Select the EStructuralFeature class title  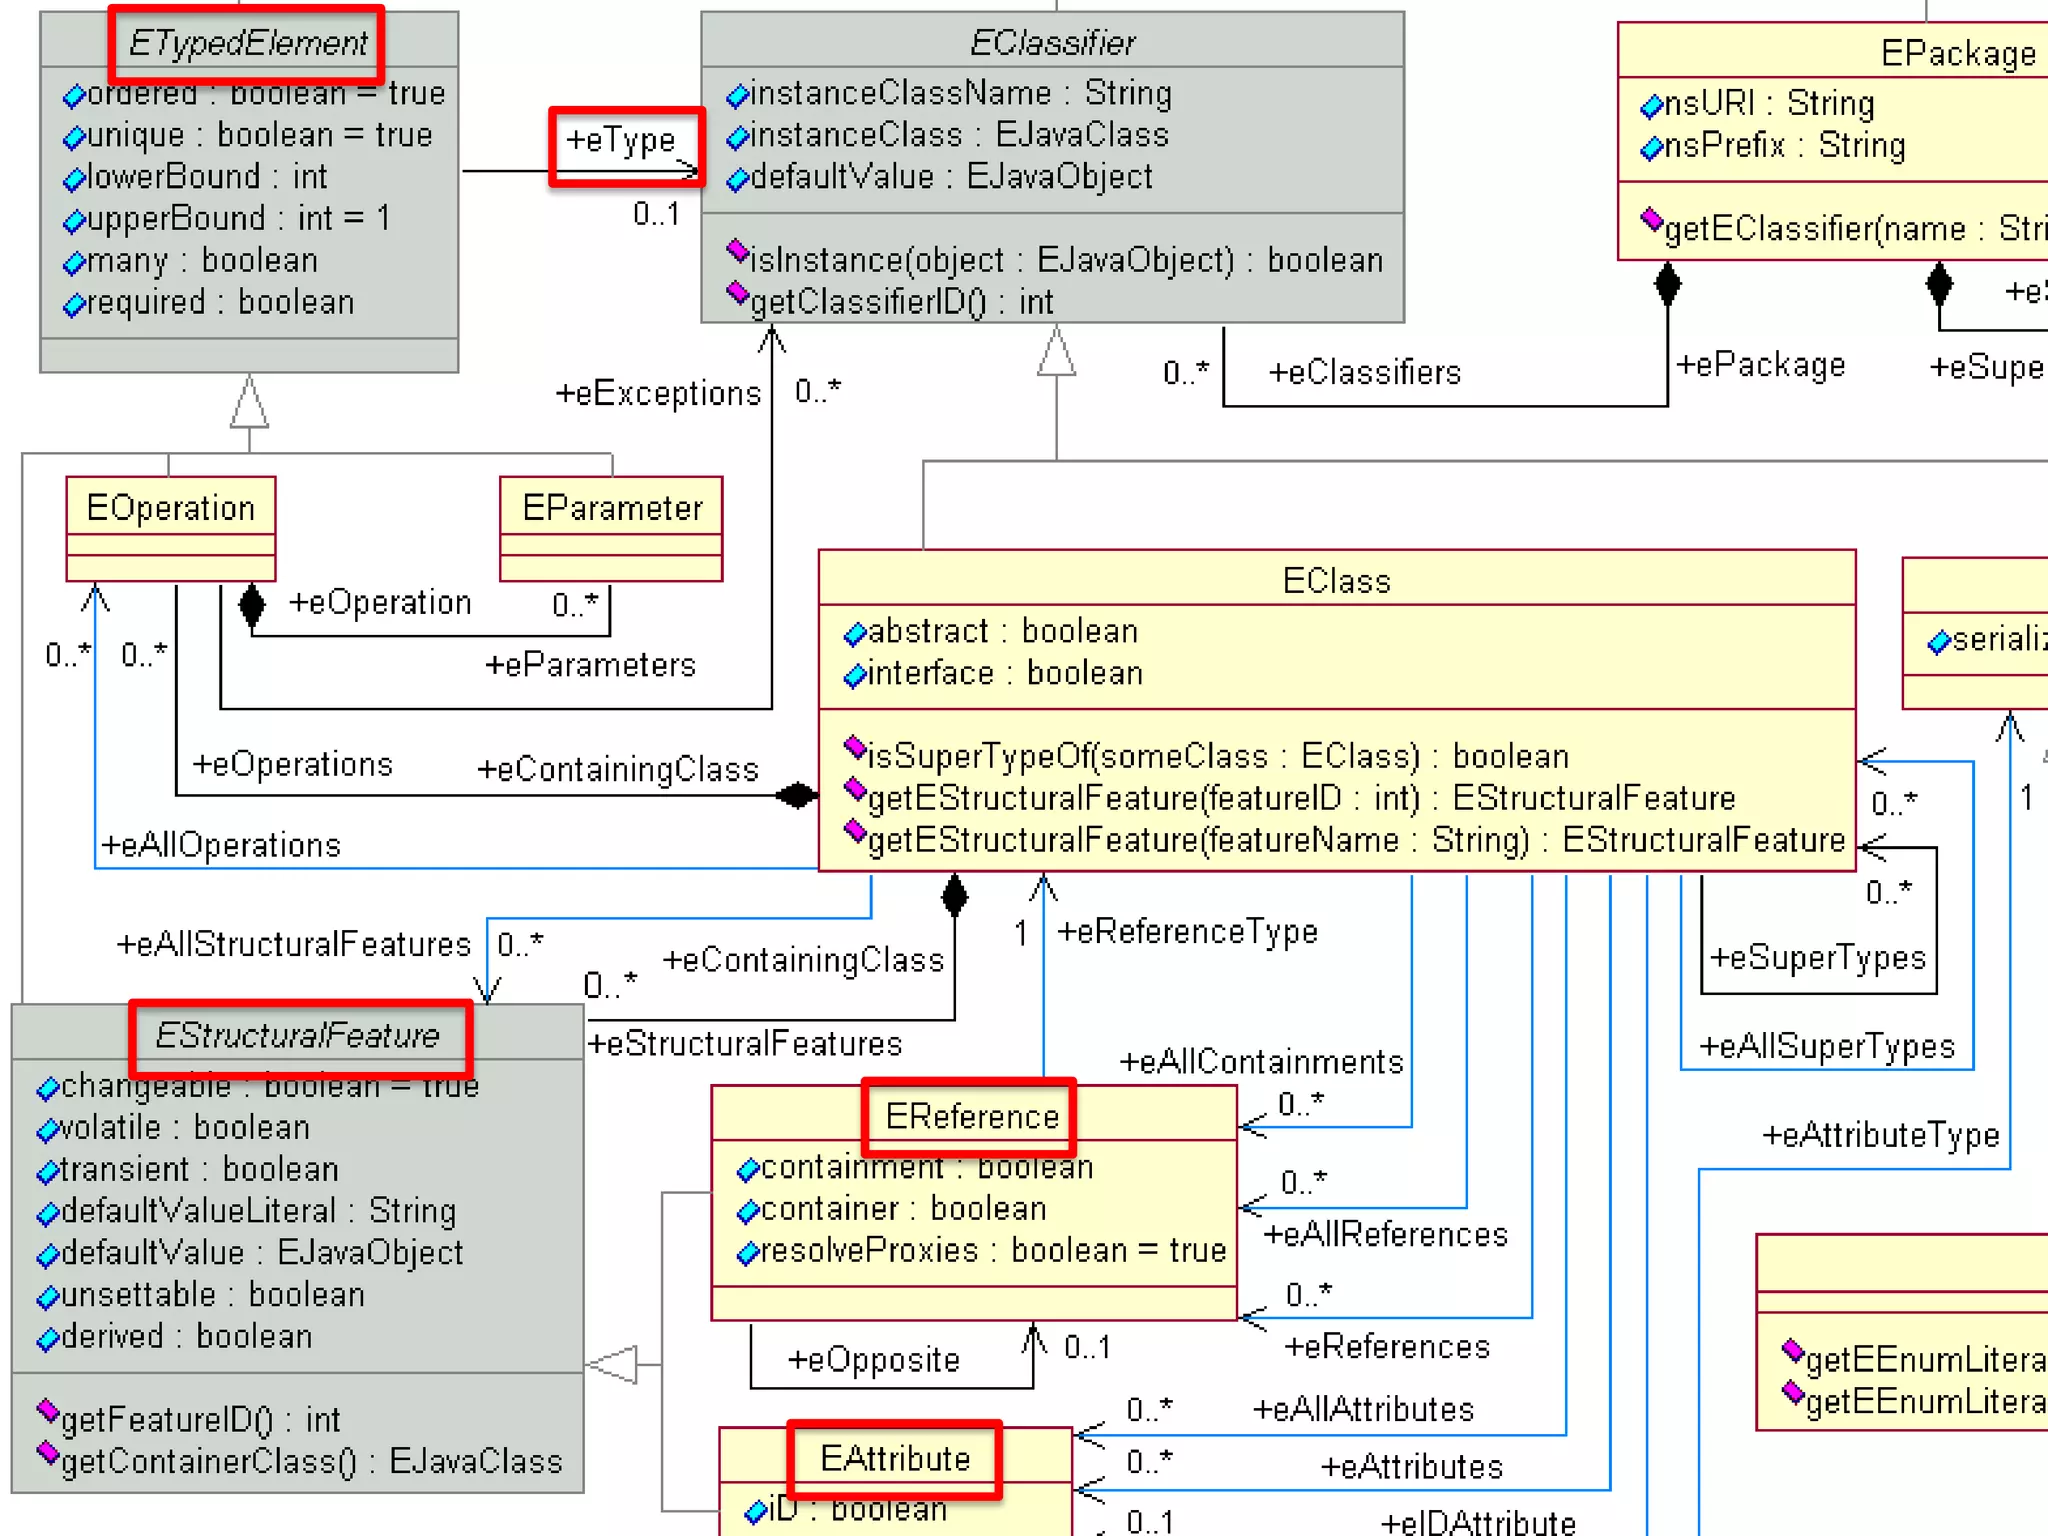pos(298,1035)
